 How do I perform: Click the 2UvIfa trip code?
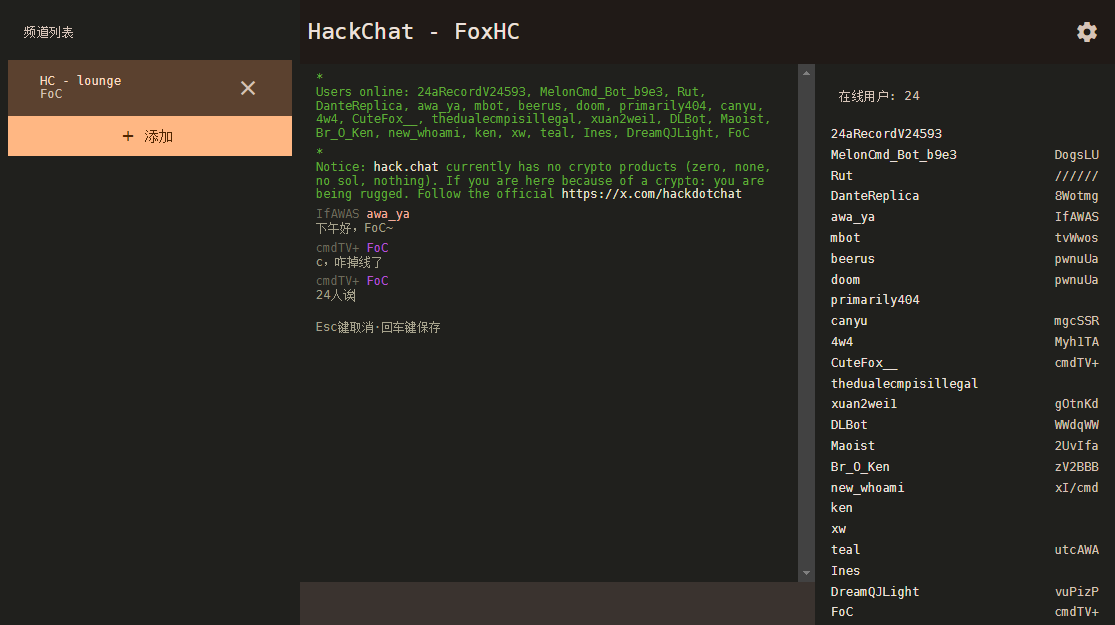coord(1077,446)
